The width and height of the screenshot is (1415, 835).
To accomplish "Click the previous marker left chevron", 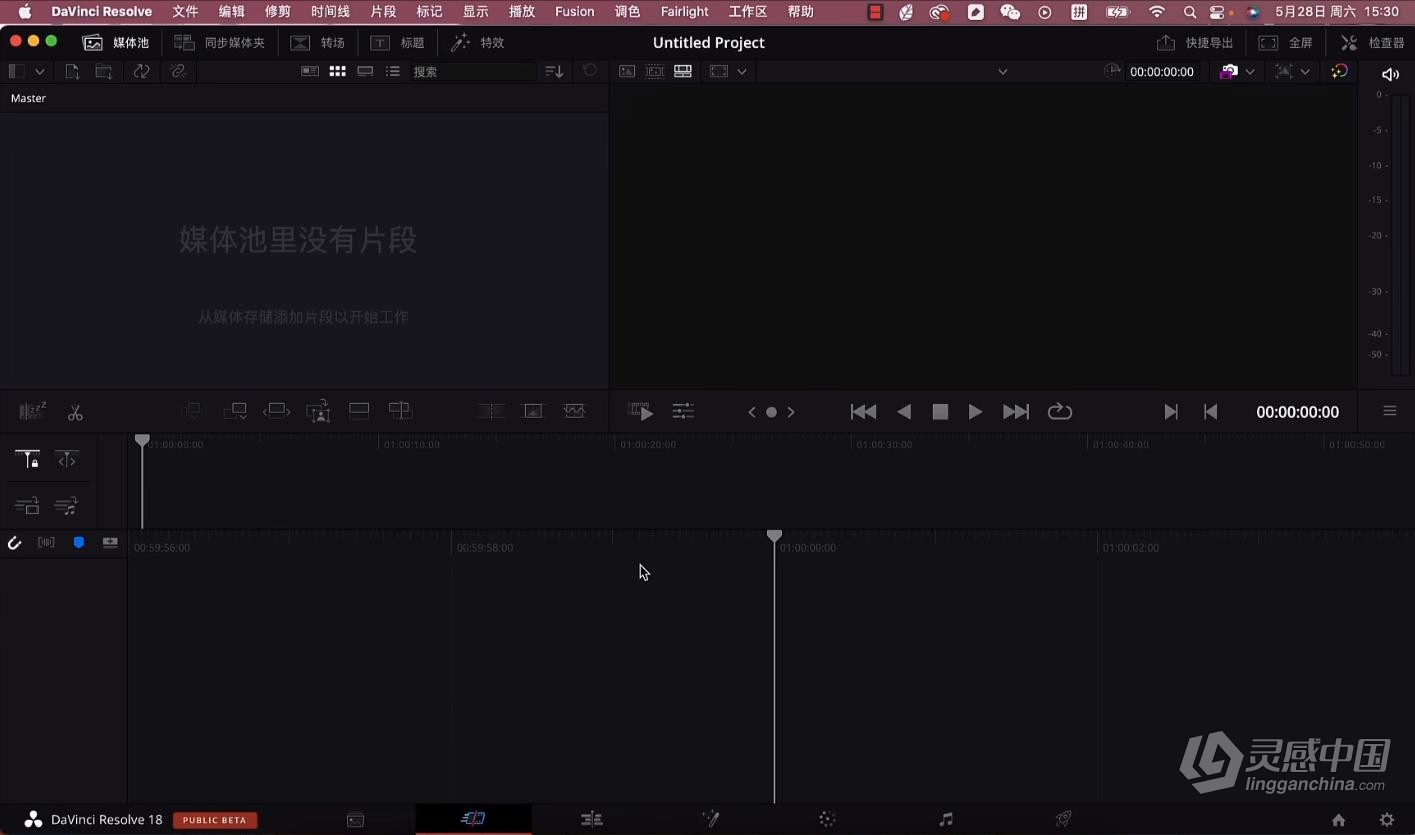I will pos(752,412).
